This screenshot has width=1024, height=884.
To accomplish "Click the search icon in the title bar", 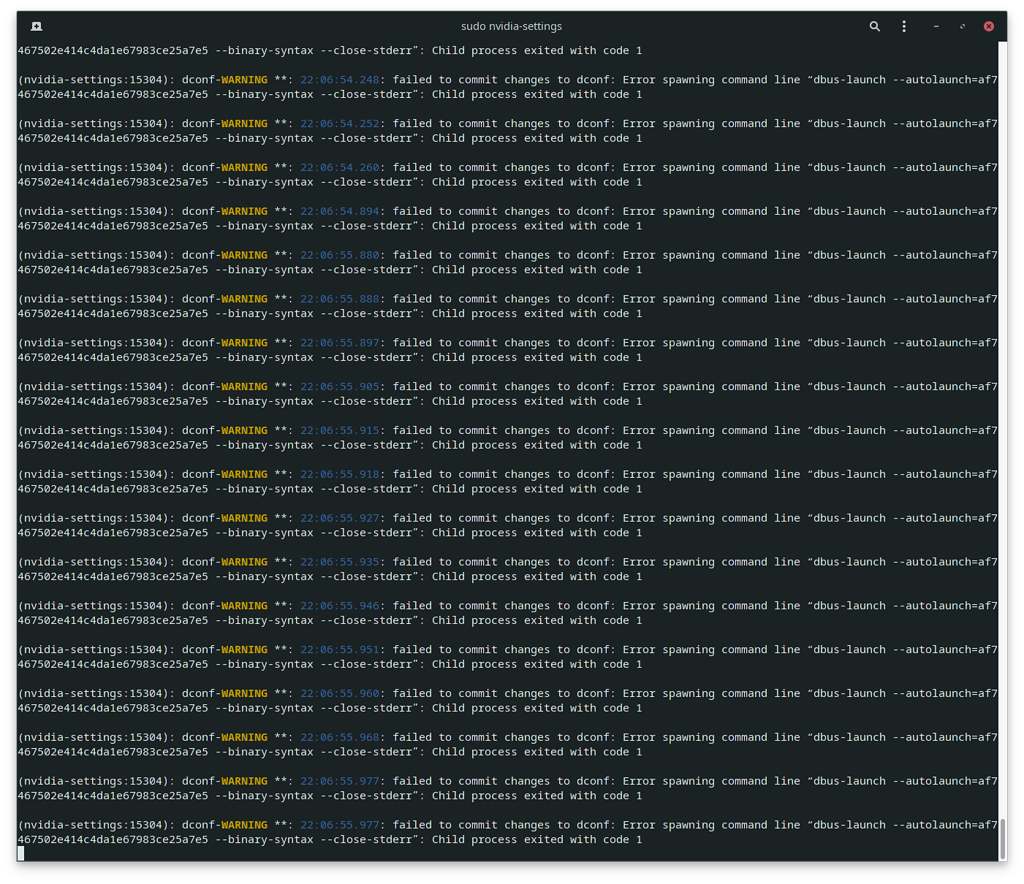I will 874,26.
